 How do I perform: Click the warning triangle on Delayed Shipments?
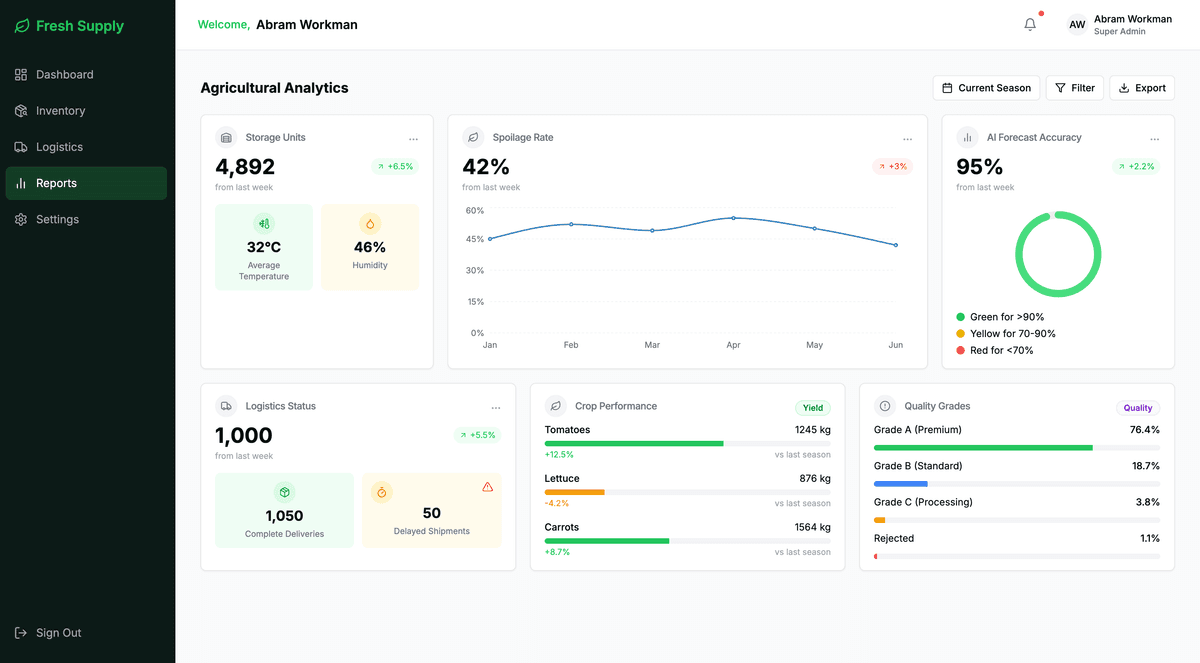[487, 486]
